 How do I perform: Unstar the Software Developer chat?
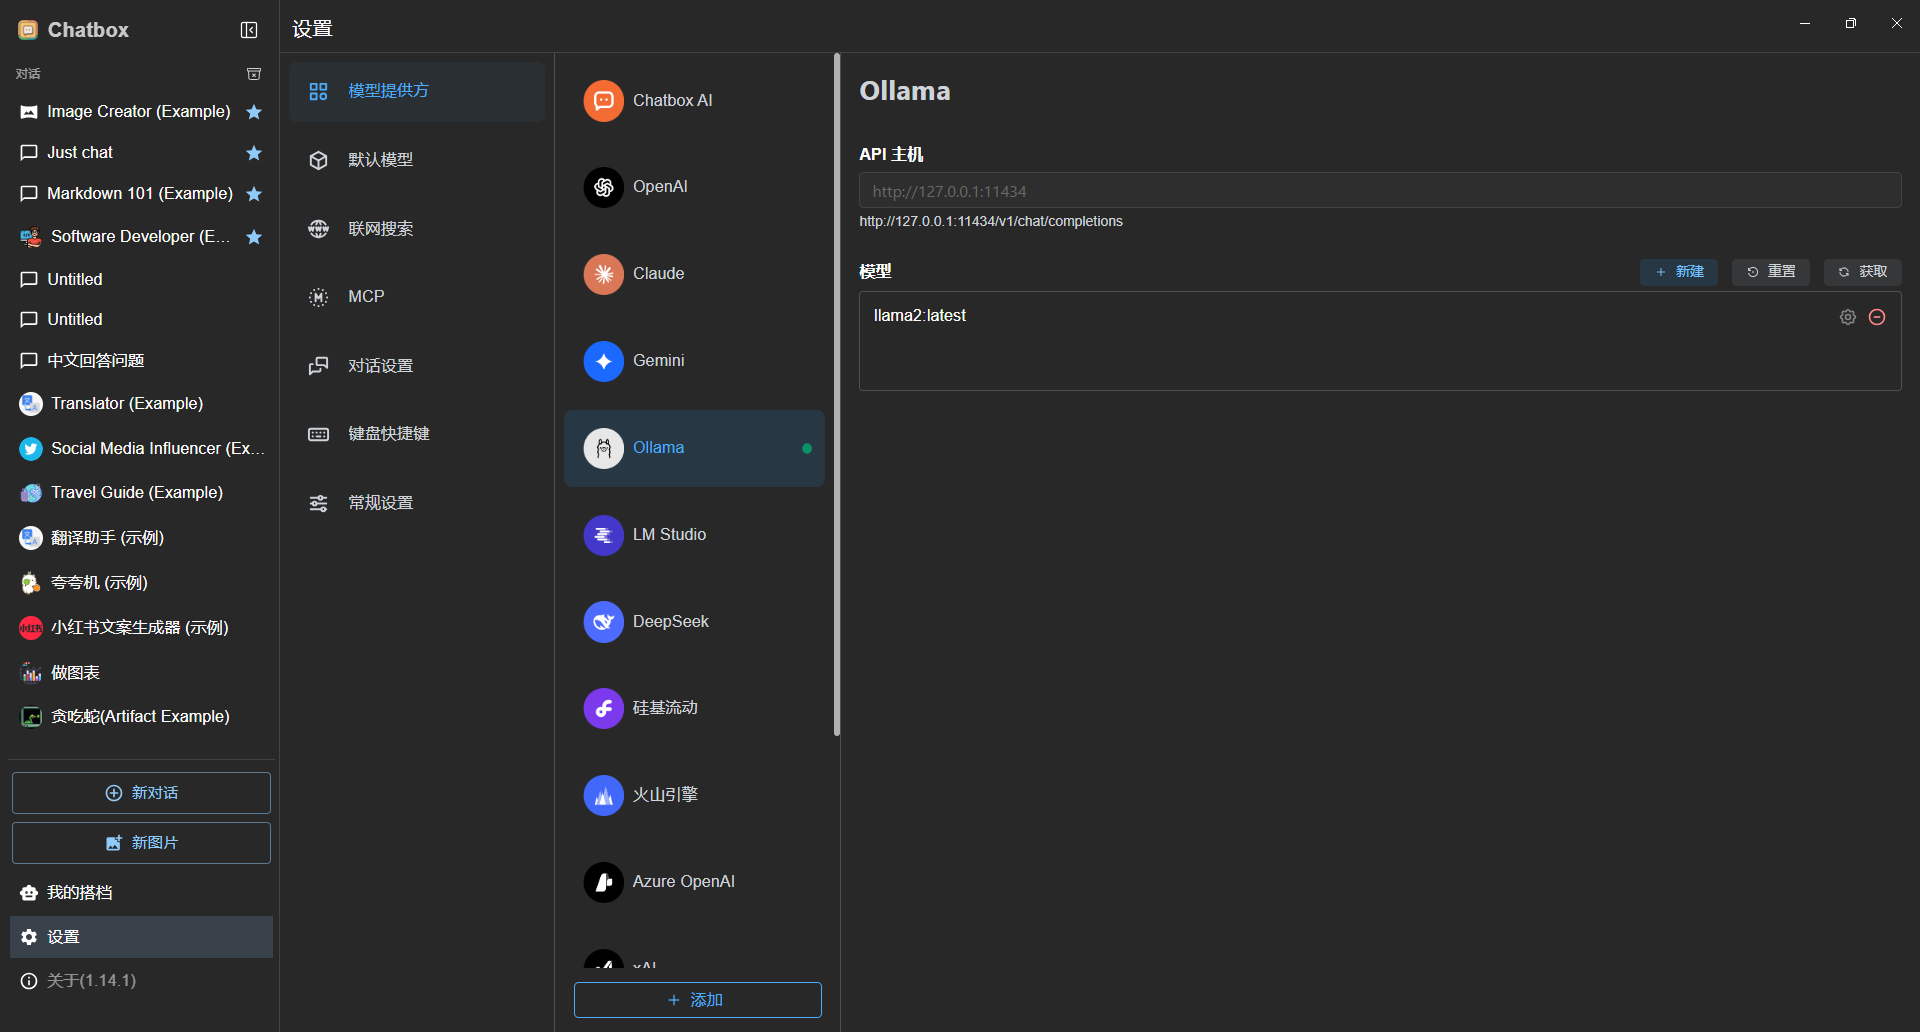254,237
